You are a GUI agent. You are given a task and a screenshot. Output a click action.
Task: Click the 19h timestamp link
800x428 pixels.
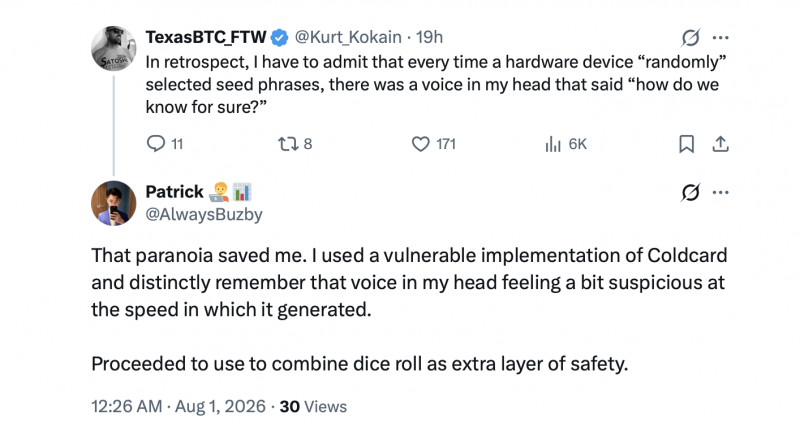(429, 37)
